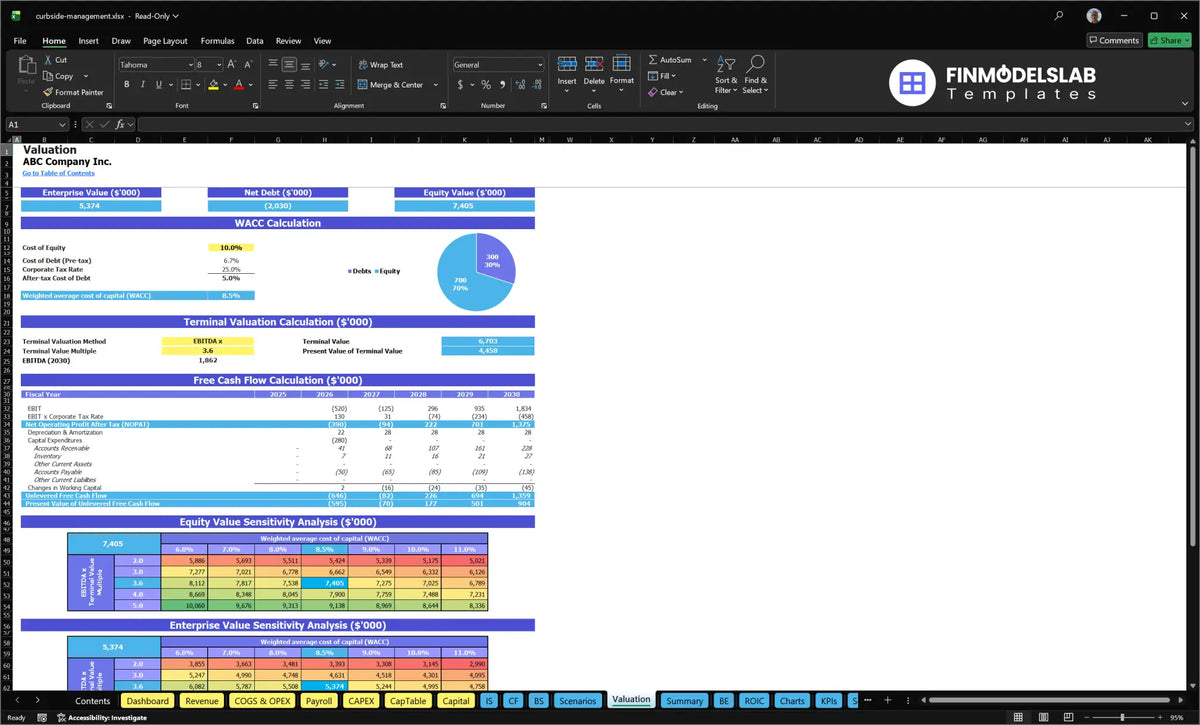The width and height of the screenshot is (1200, 725).
Task: Click the Cut scissors icon
Action: (47, 60)
